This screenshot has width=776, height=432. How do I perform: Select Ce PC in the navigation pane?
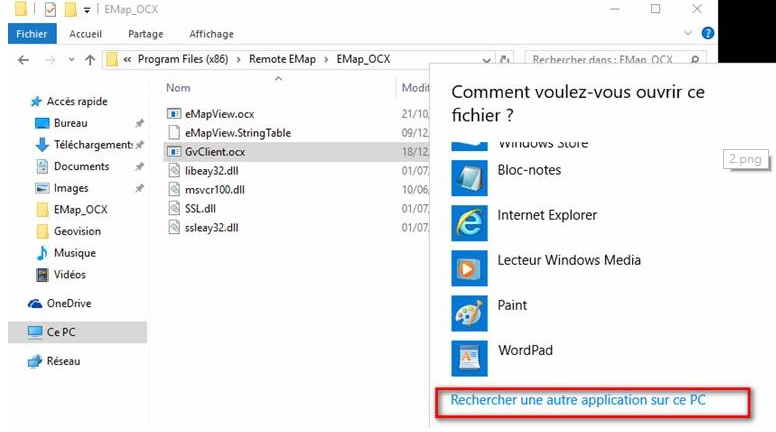click(77, 332)
